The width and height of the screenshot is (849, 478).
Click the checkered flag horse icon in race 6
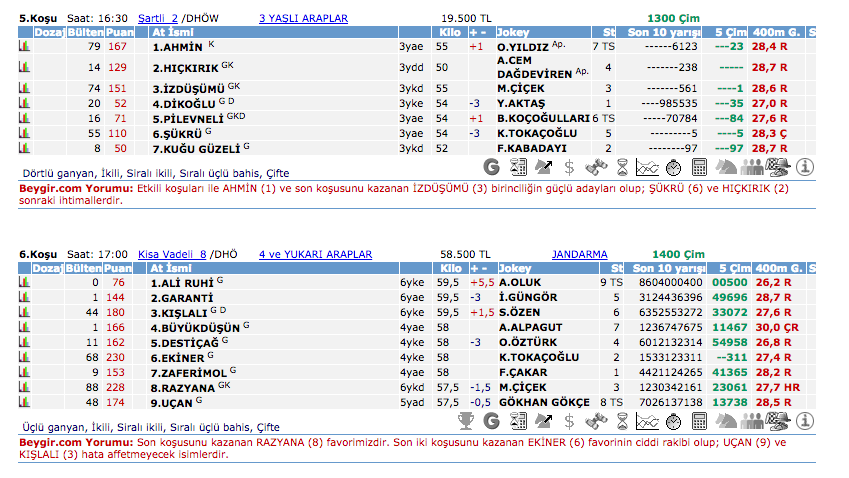(x=778, y=418)
